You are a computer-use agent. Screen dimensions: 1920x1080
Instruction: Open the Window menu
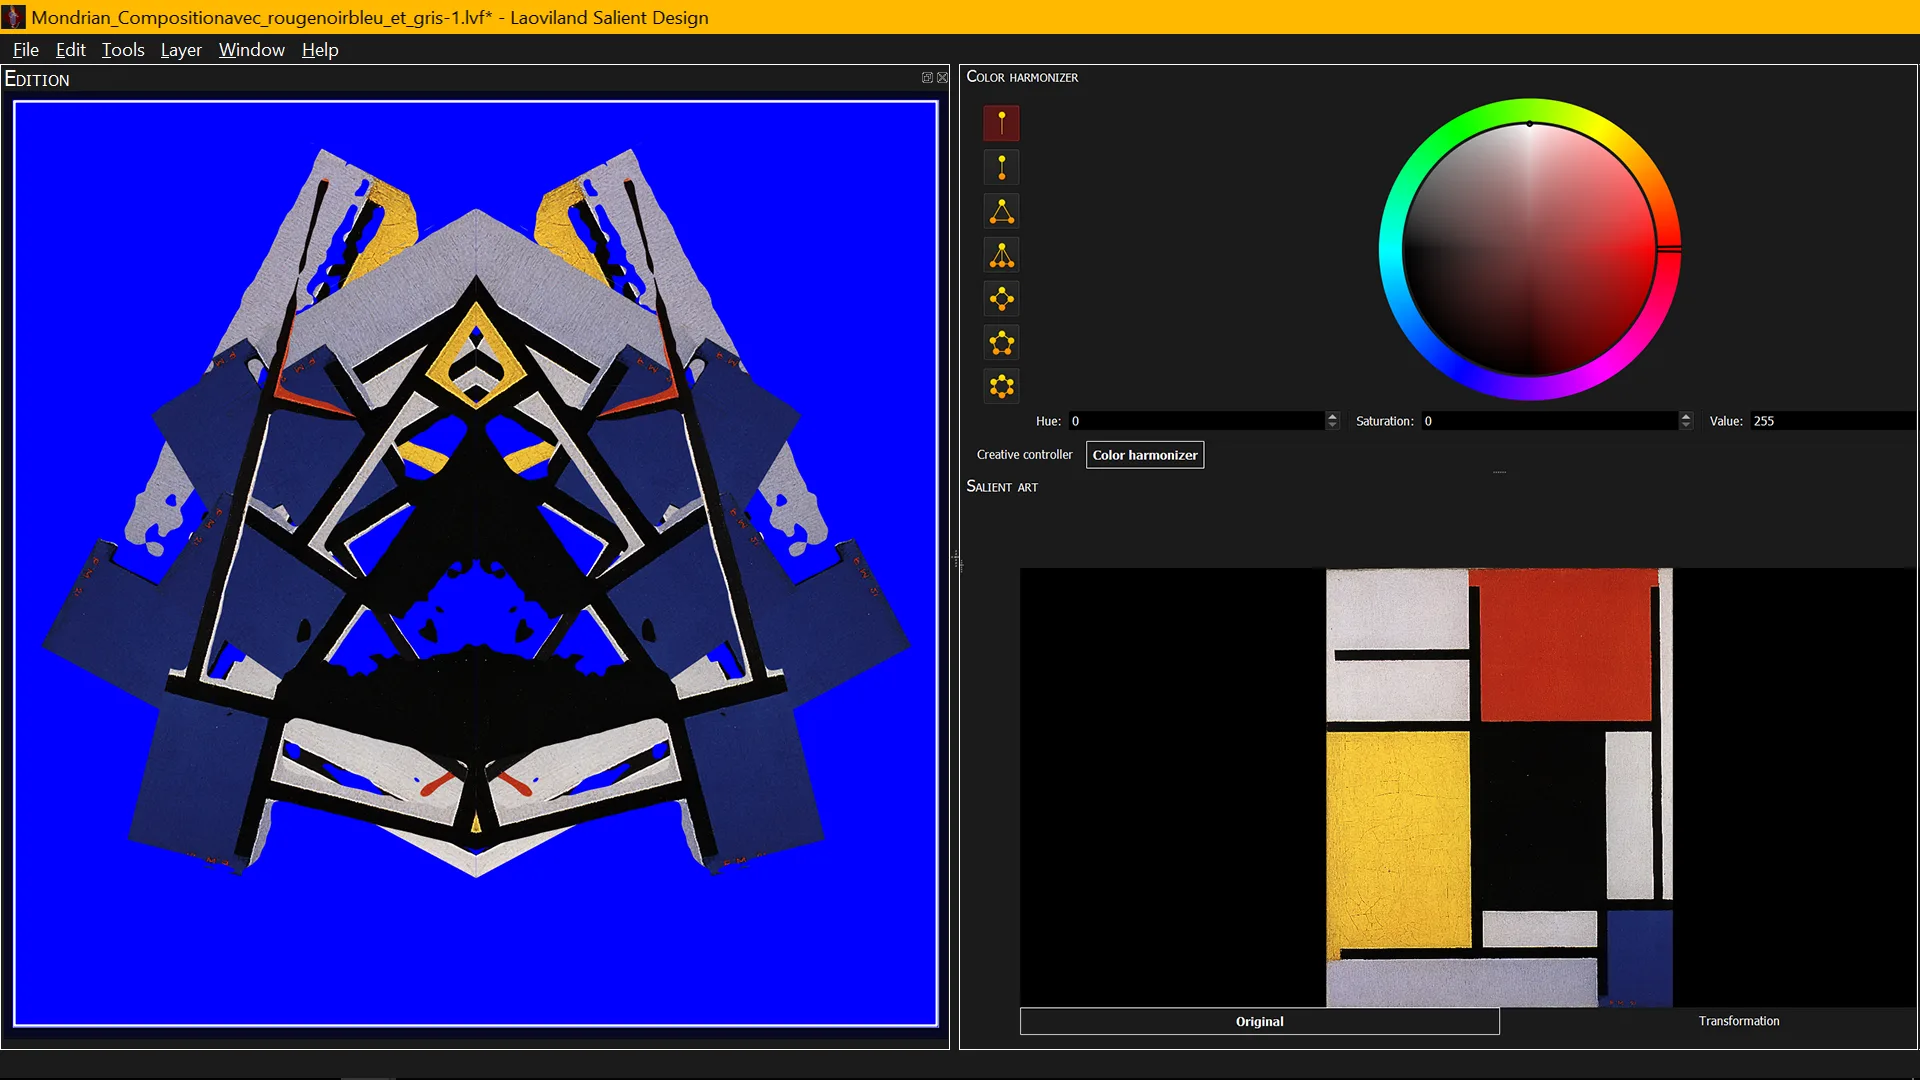coord(251,50)
